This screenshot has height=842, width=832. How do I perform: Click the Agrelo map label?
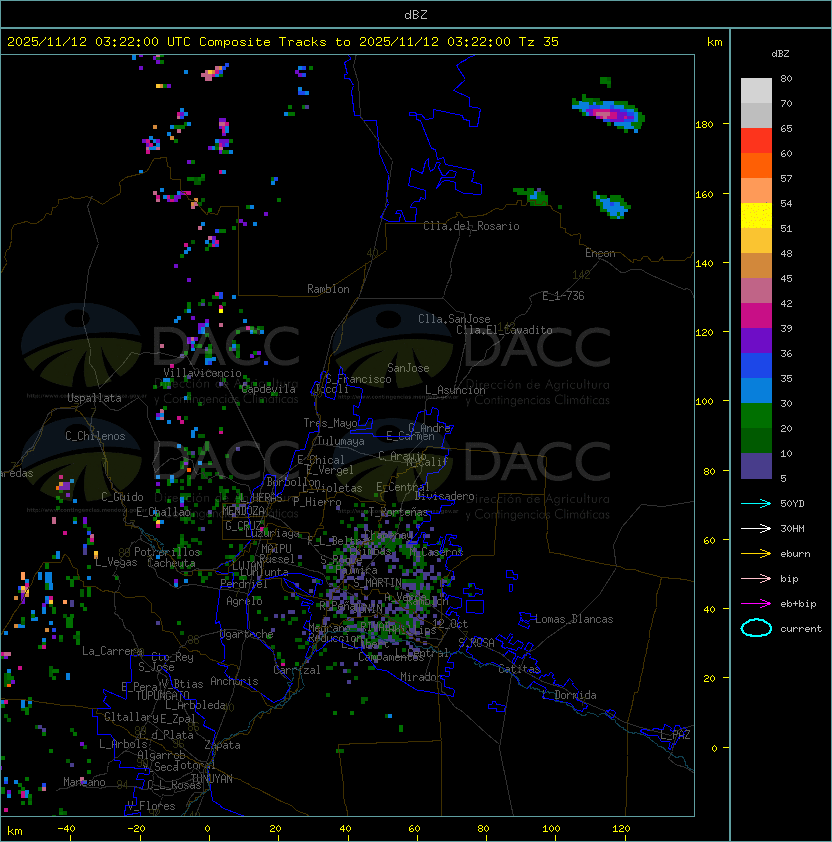pos(244,601)
